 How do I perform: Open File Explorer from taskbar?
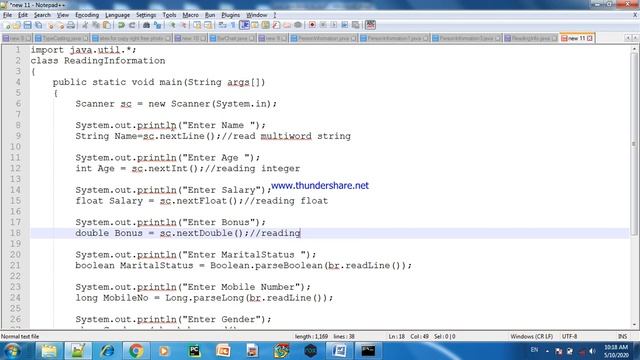point(49,351)
